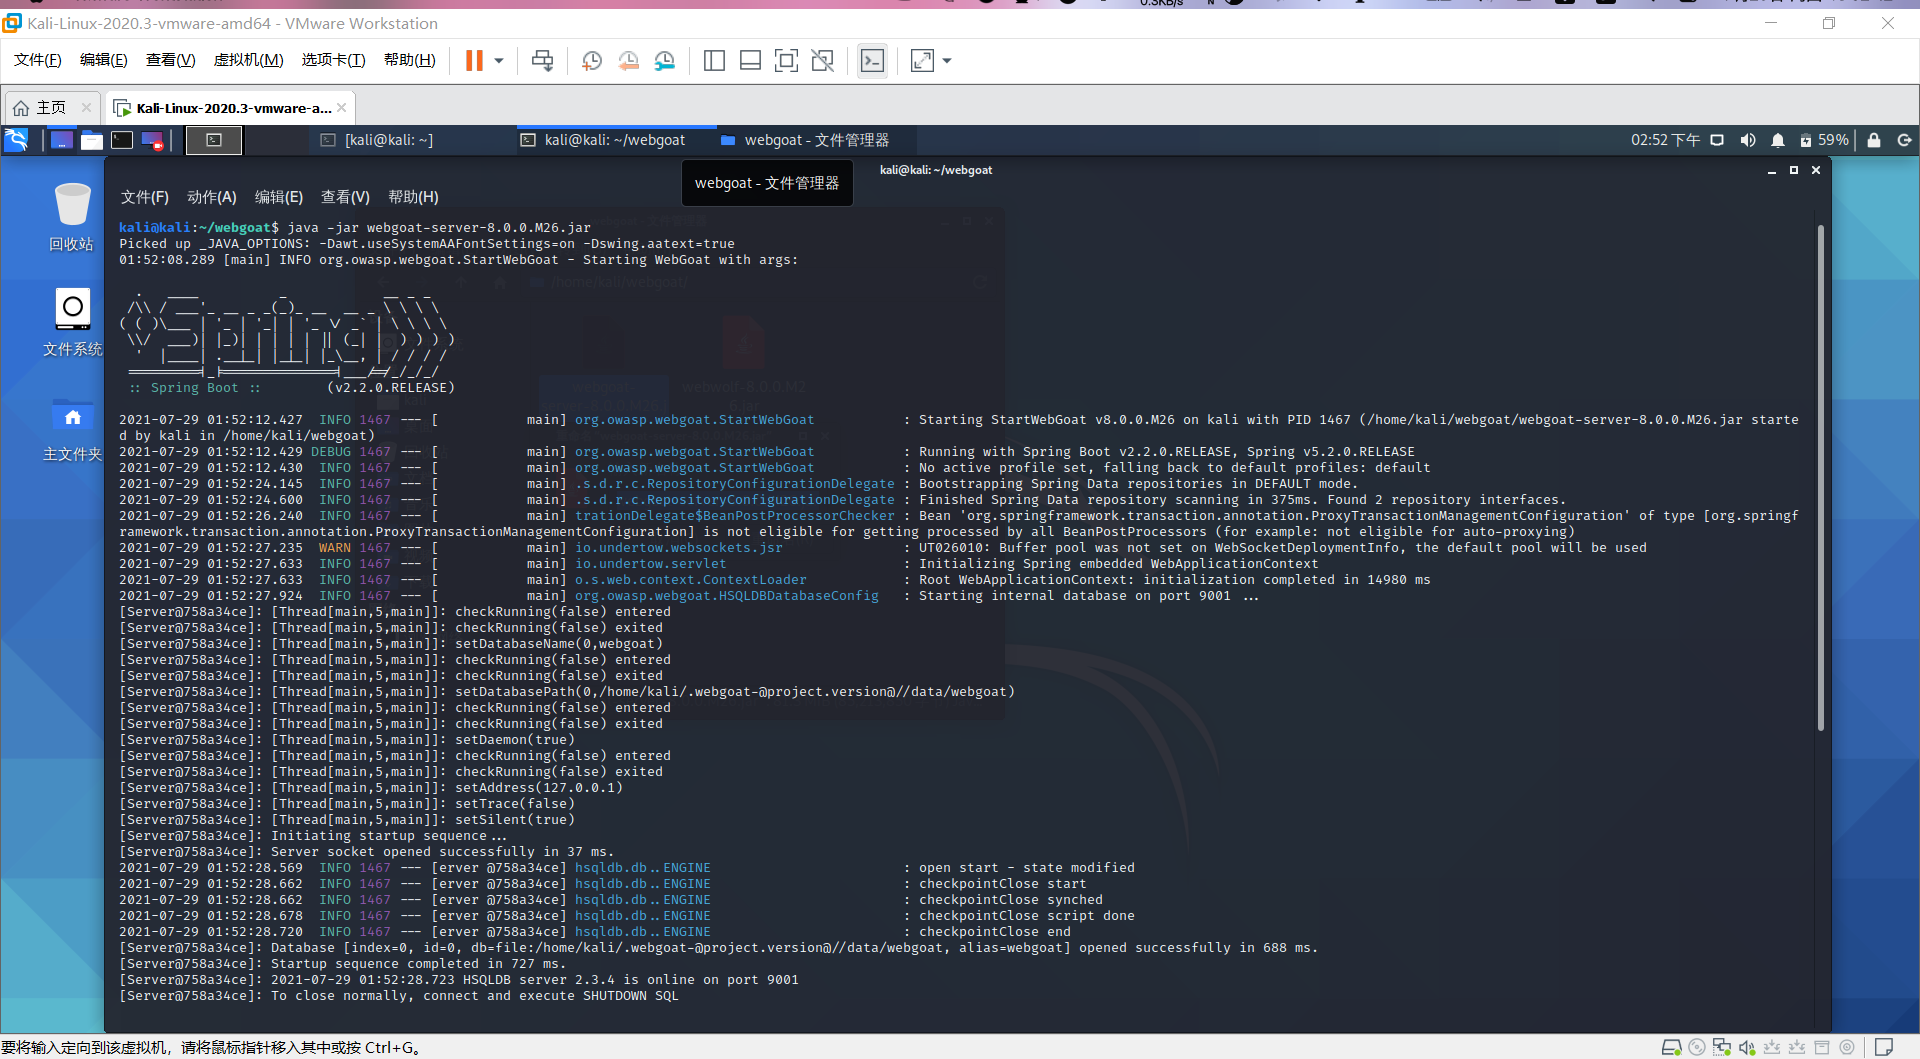Send Ctrl+Alt+Del to the virtual machine
The height and width of the screenshot is (1059, 1920).
tap(542, 60)
